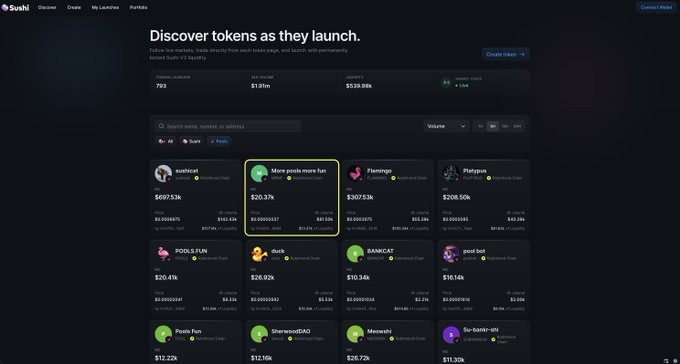Select the 12h timeframe toggle
Image resolution: width=680 pixels, height=364 pixels.
tap(504, 126)
